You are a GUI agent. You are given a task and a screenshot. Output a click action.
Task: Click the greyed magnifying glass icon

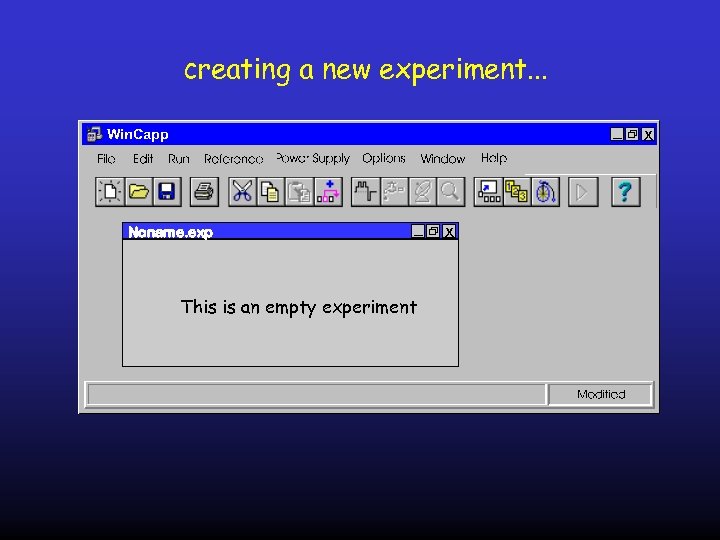click(450, 191)
